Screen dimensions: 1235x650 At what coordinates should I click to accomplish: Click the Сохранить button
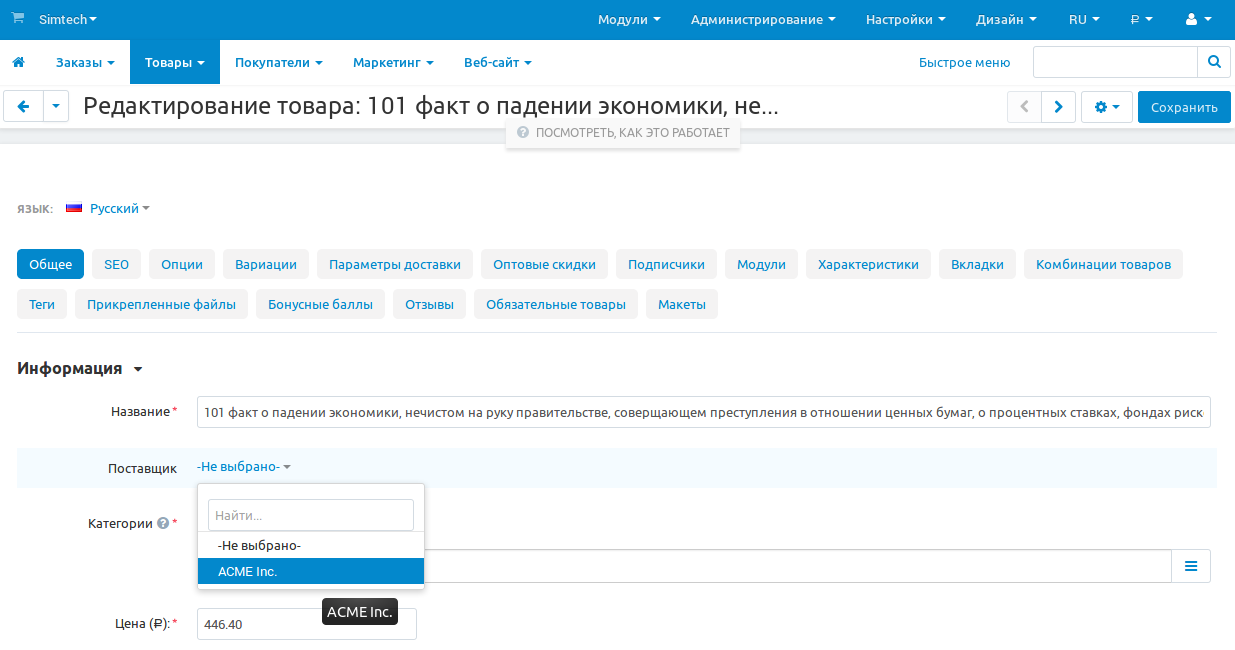[1183, 107]
